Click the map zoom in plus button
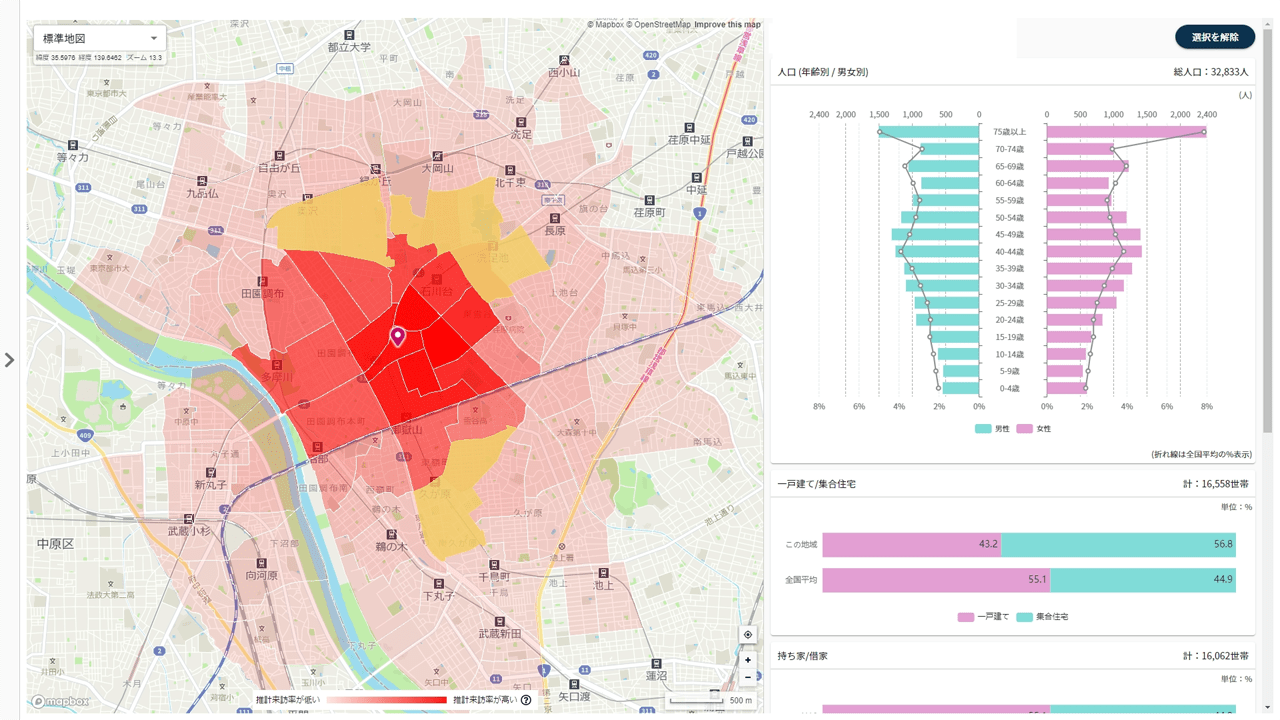Image resolution: width=1280 pixels, height=720 pixels. [x=747, y=660]
